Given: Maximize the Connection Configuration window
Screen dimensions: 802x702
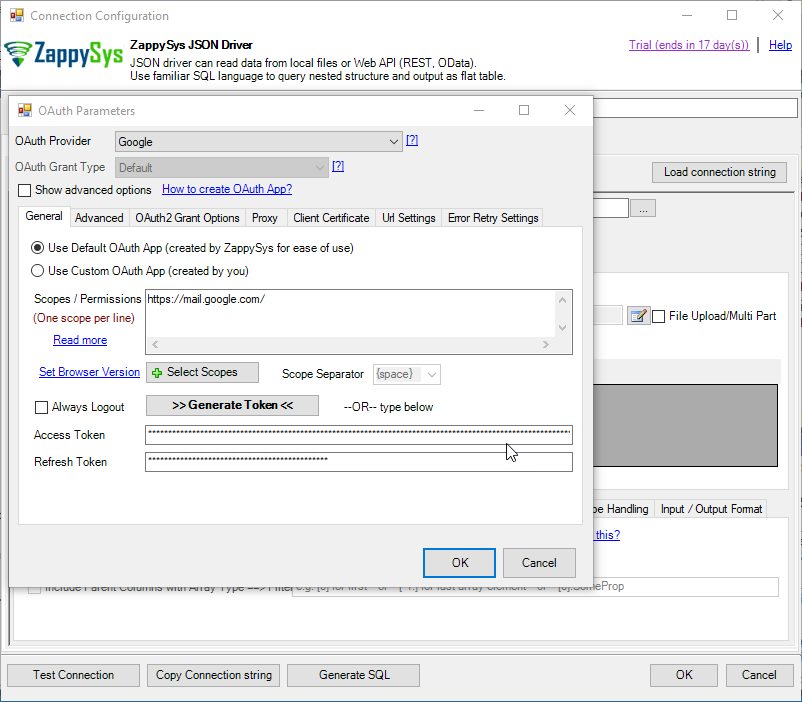Looking at the screenshot, I should [x=732, y=15].
